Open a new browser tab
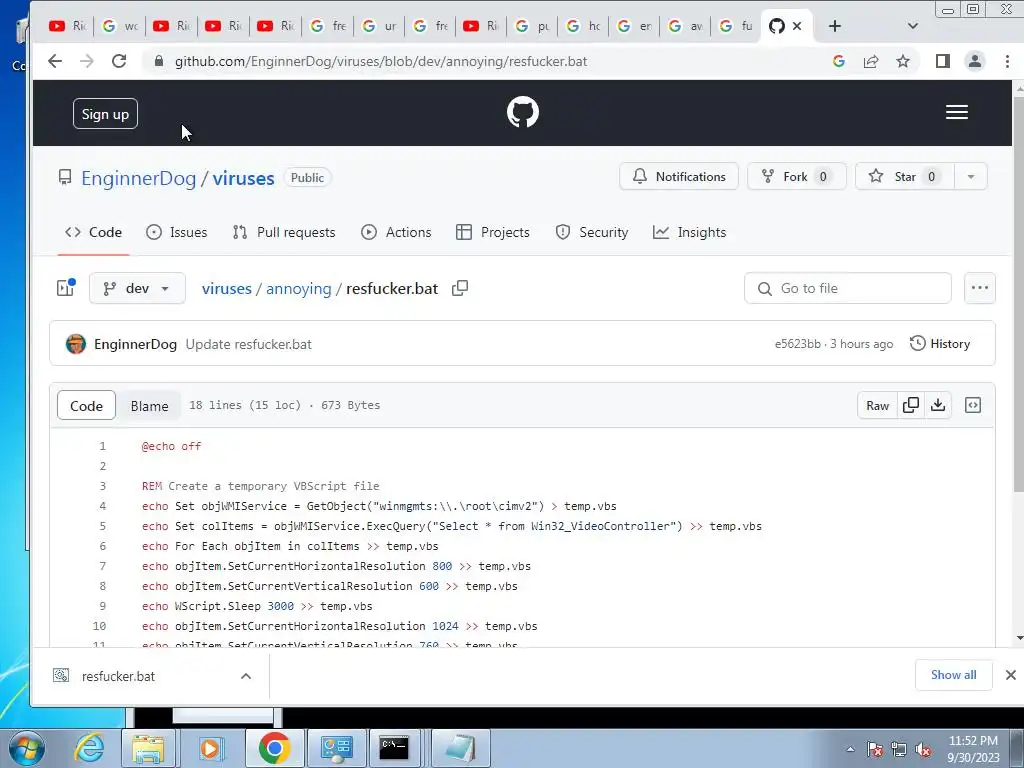Viewport: 1024px width, 768px height. 835,26
